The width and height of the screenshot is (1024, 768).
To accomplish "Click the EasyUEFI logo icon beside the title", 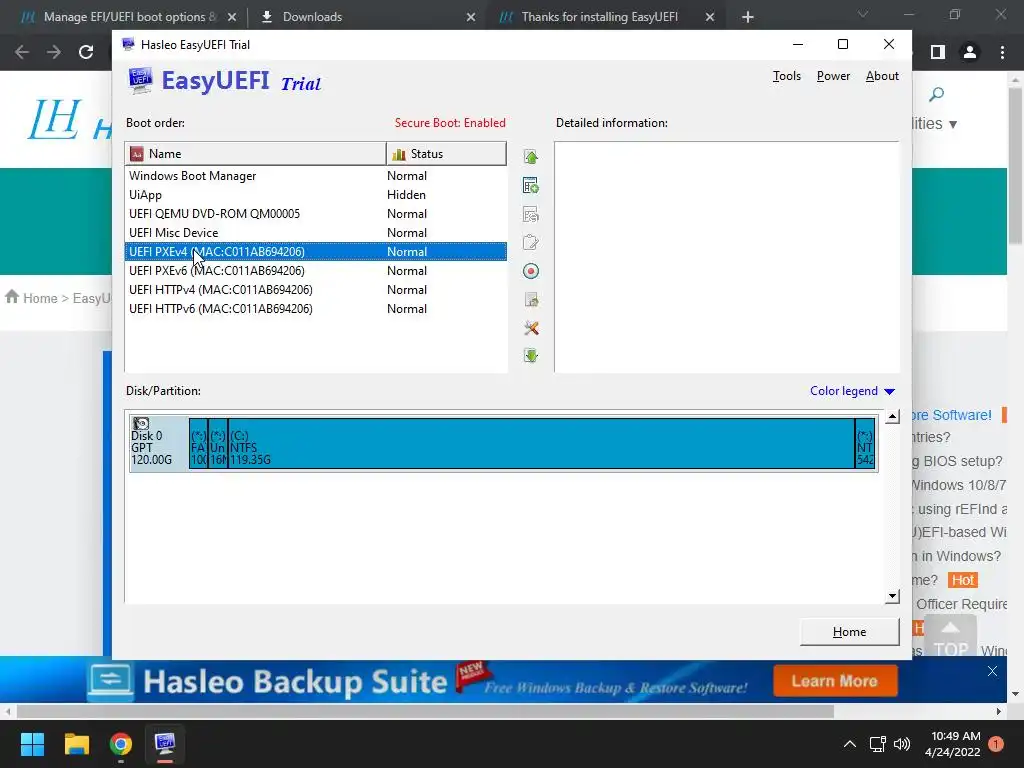I will [140, 80].
